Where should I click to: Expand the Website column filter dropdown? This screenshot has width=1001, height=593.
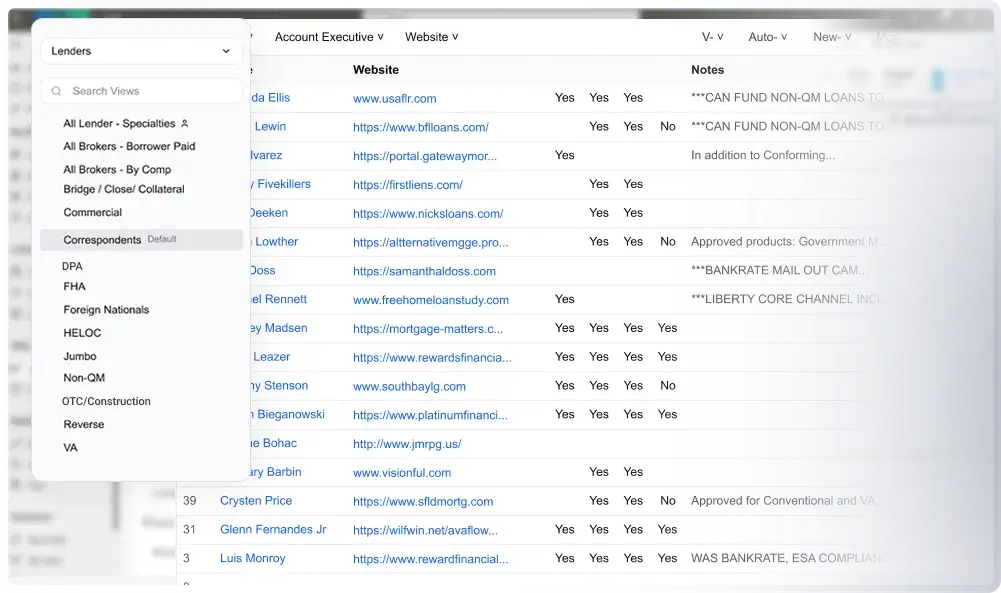tap(431, 37)
